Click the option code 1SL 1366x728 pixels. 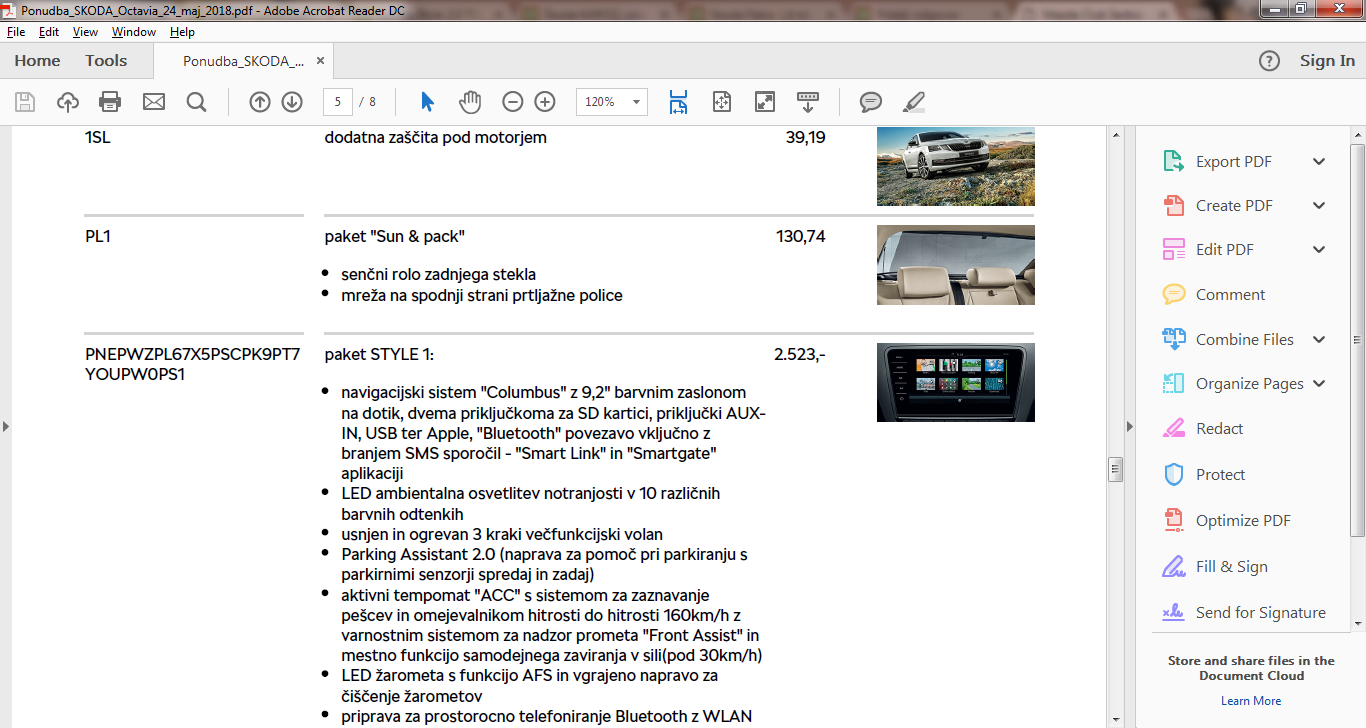coord(98,138)
